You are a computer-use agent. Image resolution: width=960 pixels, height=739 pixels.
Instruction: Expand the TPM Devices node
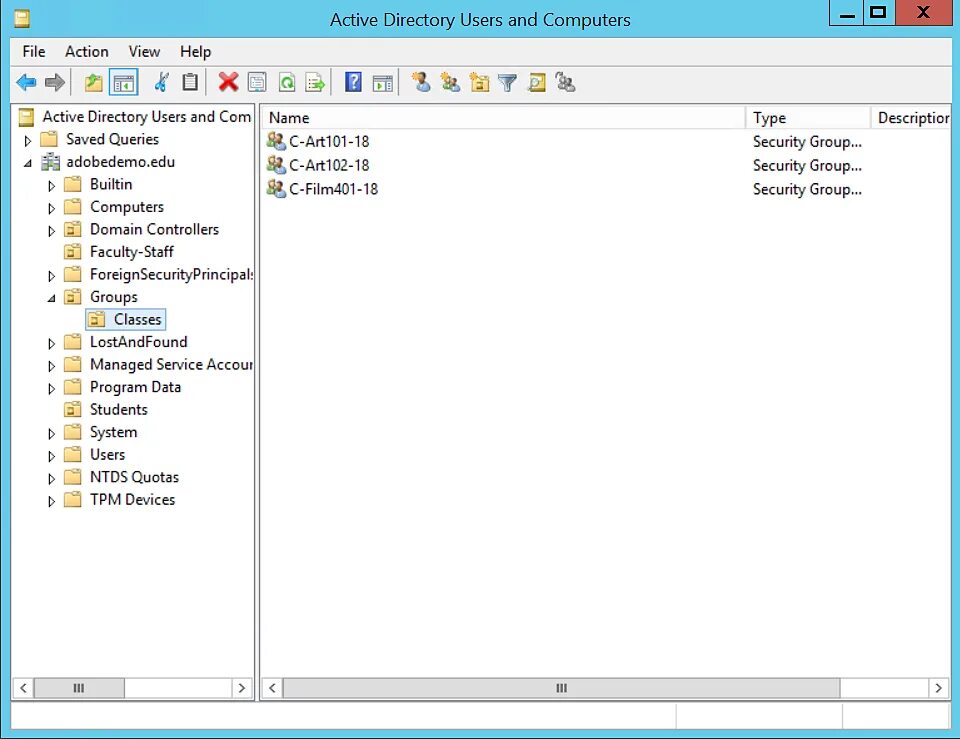tap(51, 501)
